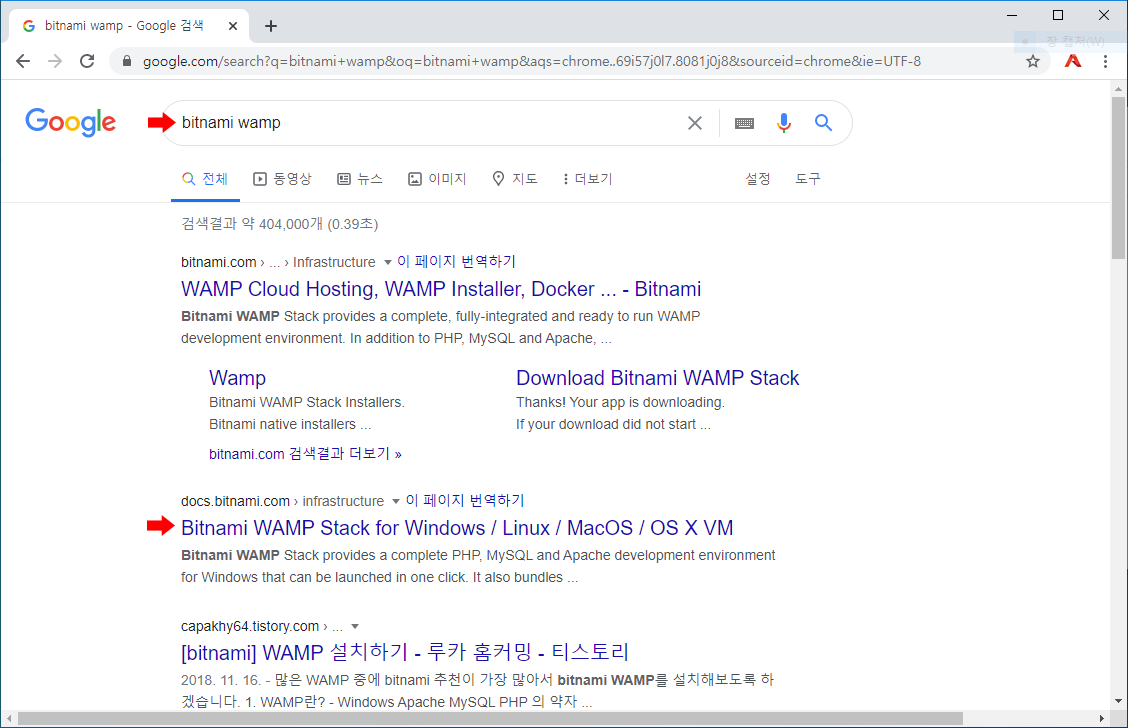1128x728 pixels.
Task: Switch to the 지도 tab
Action: click(x=515, y=178)
